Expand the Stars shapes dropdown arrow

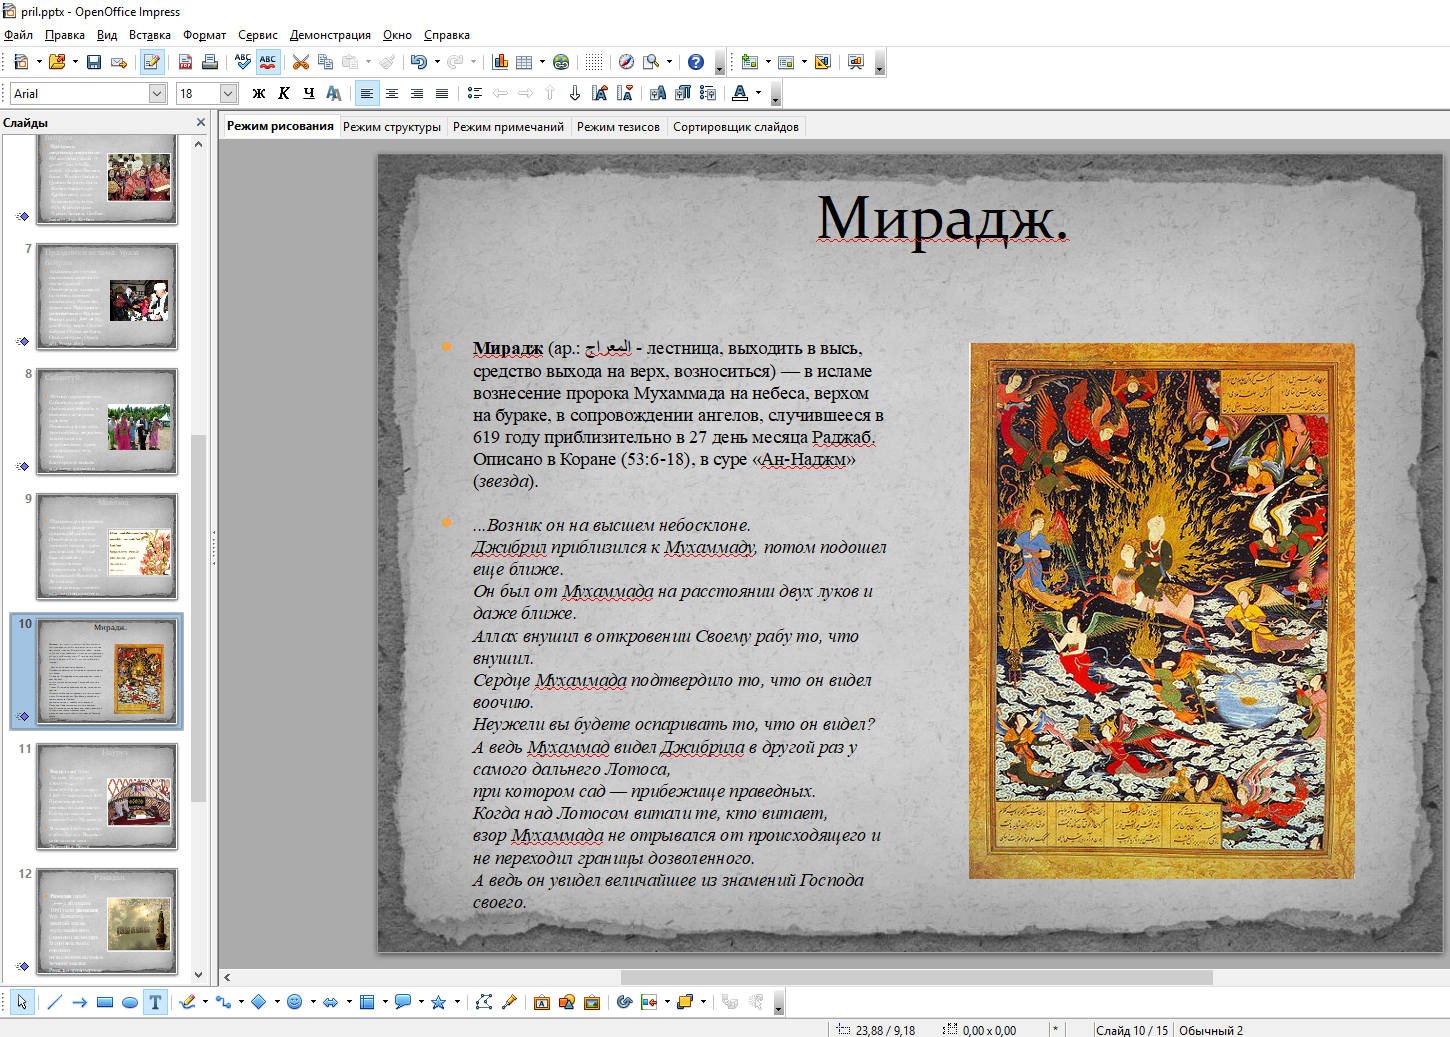(x=457, y=1002)
